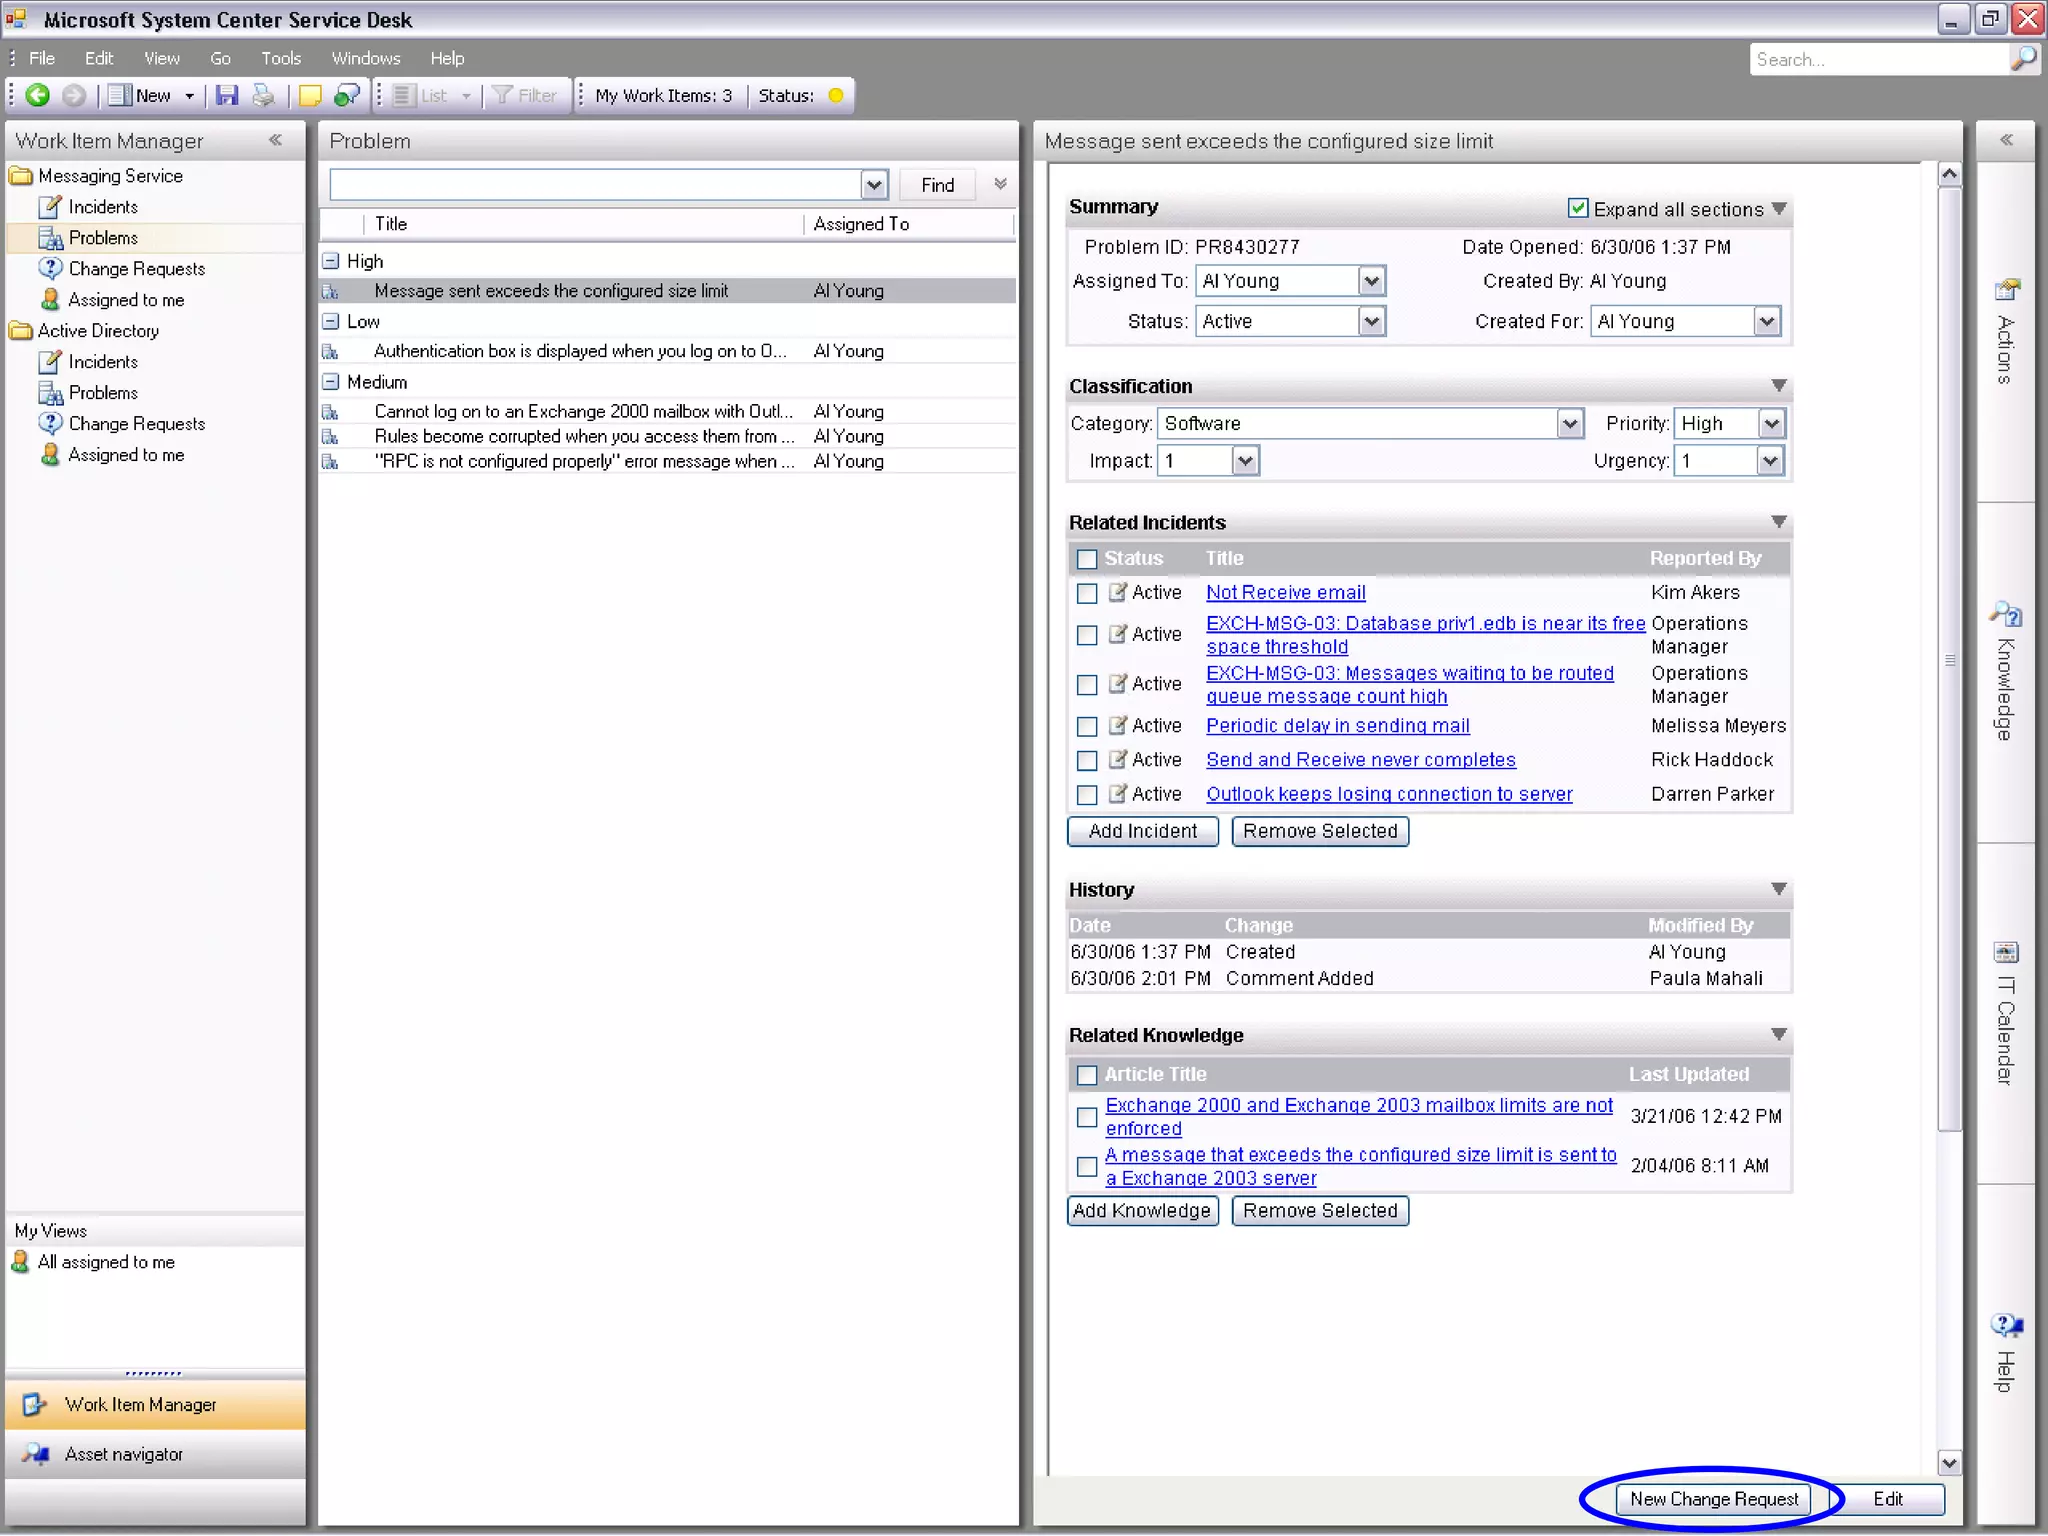2048x1536 pixels.
Task: Click the yellow Status indicator dot
Action: coord(836,95)
